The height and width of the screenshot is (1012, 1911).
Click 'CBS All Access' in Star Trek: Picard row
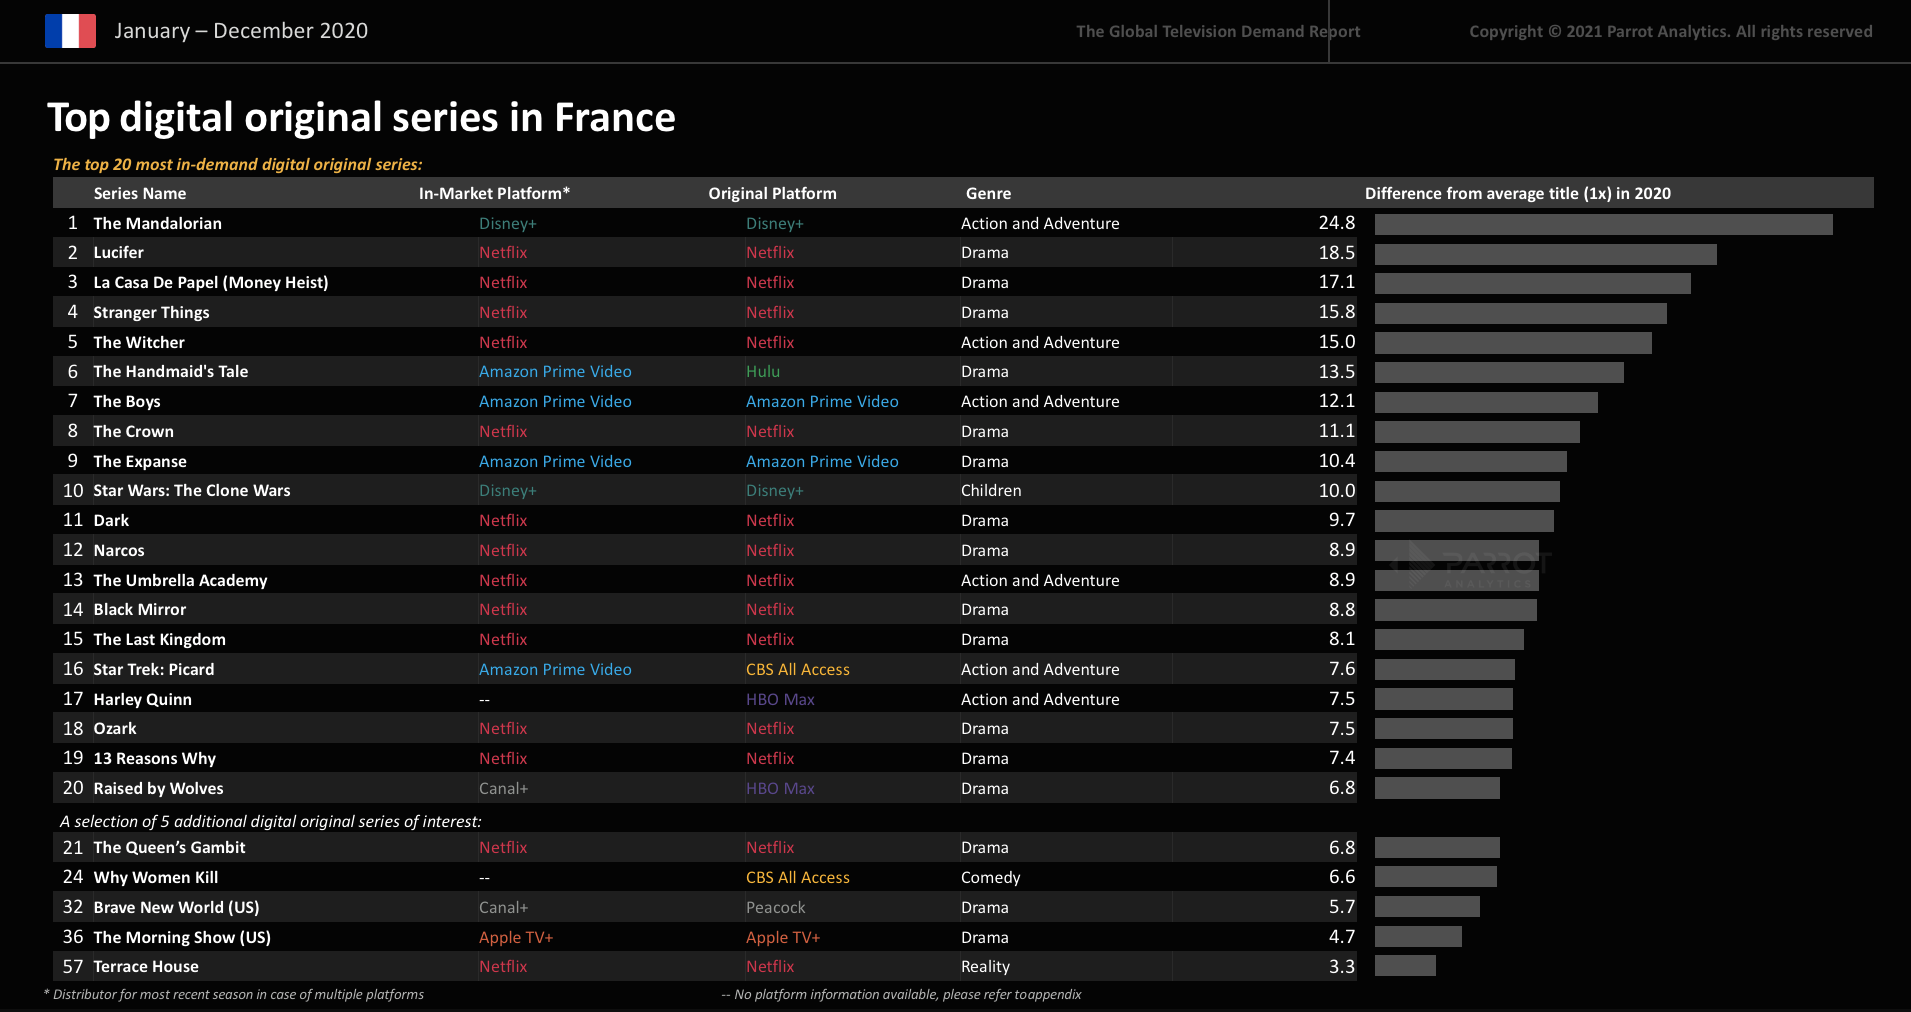point(798,669)
